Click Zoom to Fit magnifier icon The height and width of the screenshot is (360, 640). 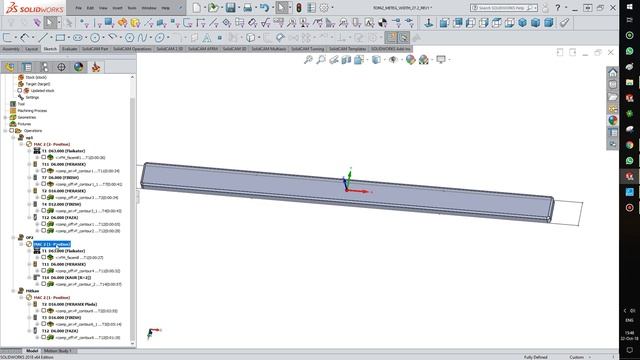point(308,60)
